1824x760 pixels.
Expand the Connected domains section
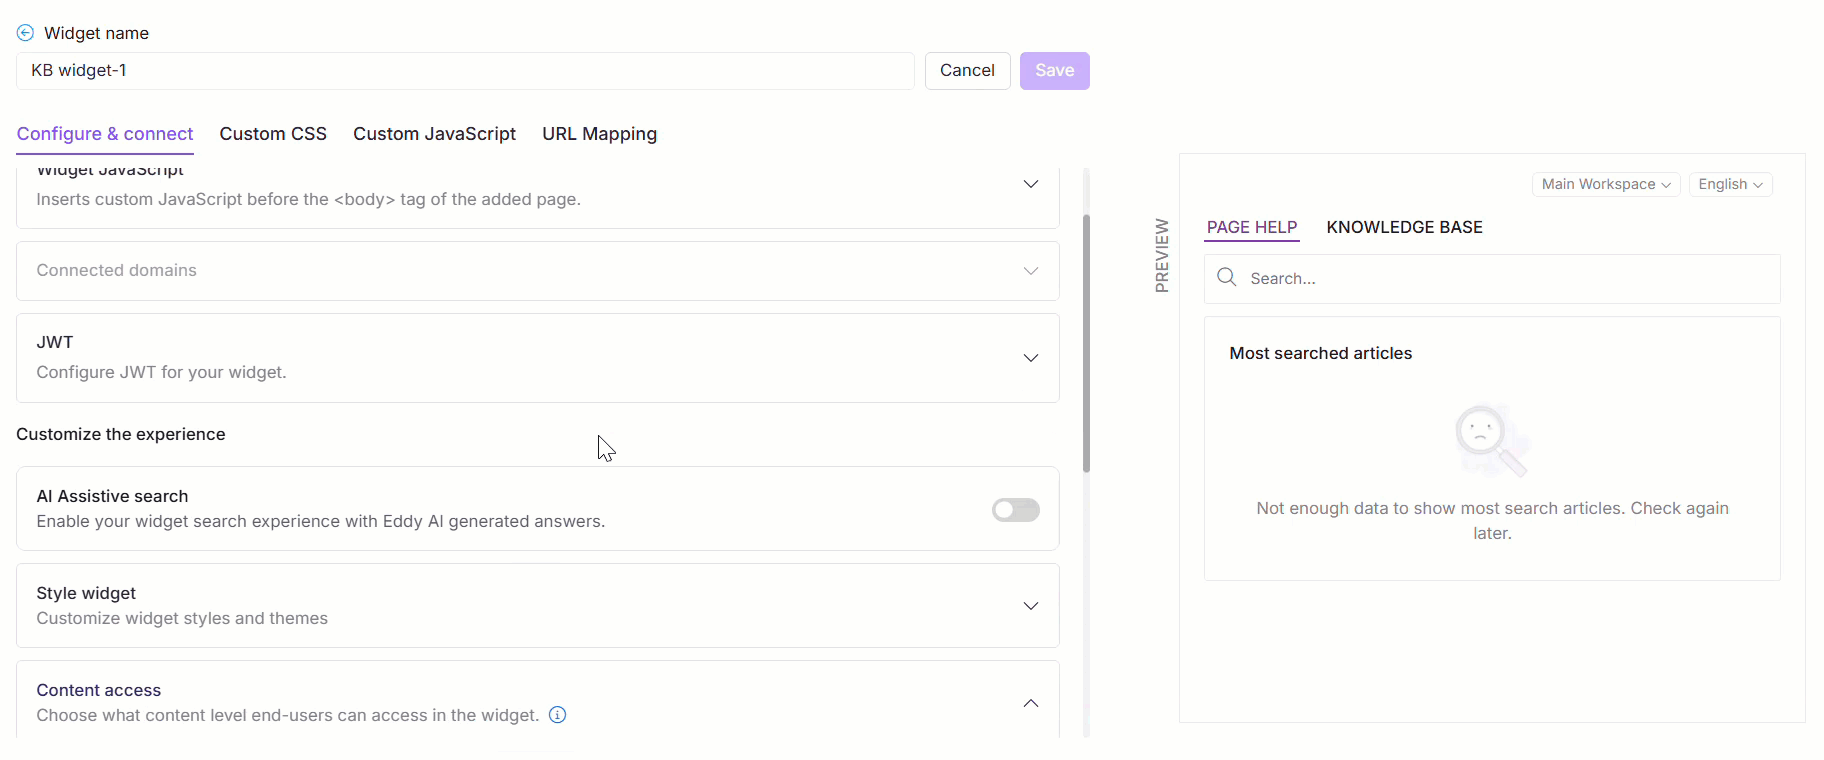pos(1030,271)
